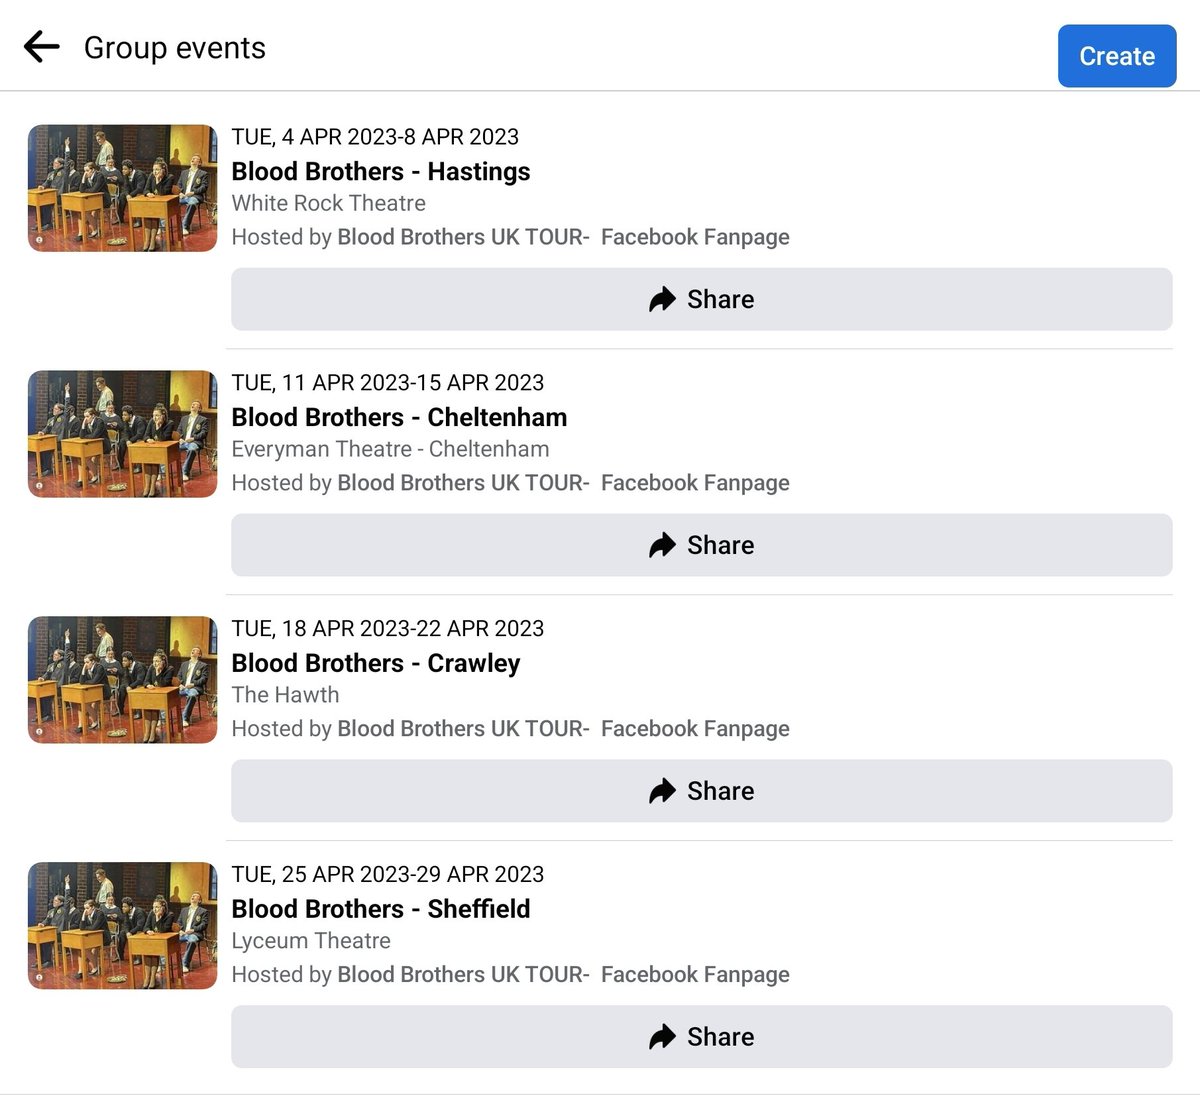Click the Group events page heading
The image size is (1200, 1100).
click(175, 48)
